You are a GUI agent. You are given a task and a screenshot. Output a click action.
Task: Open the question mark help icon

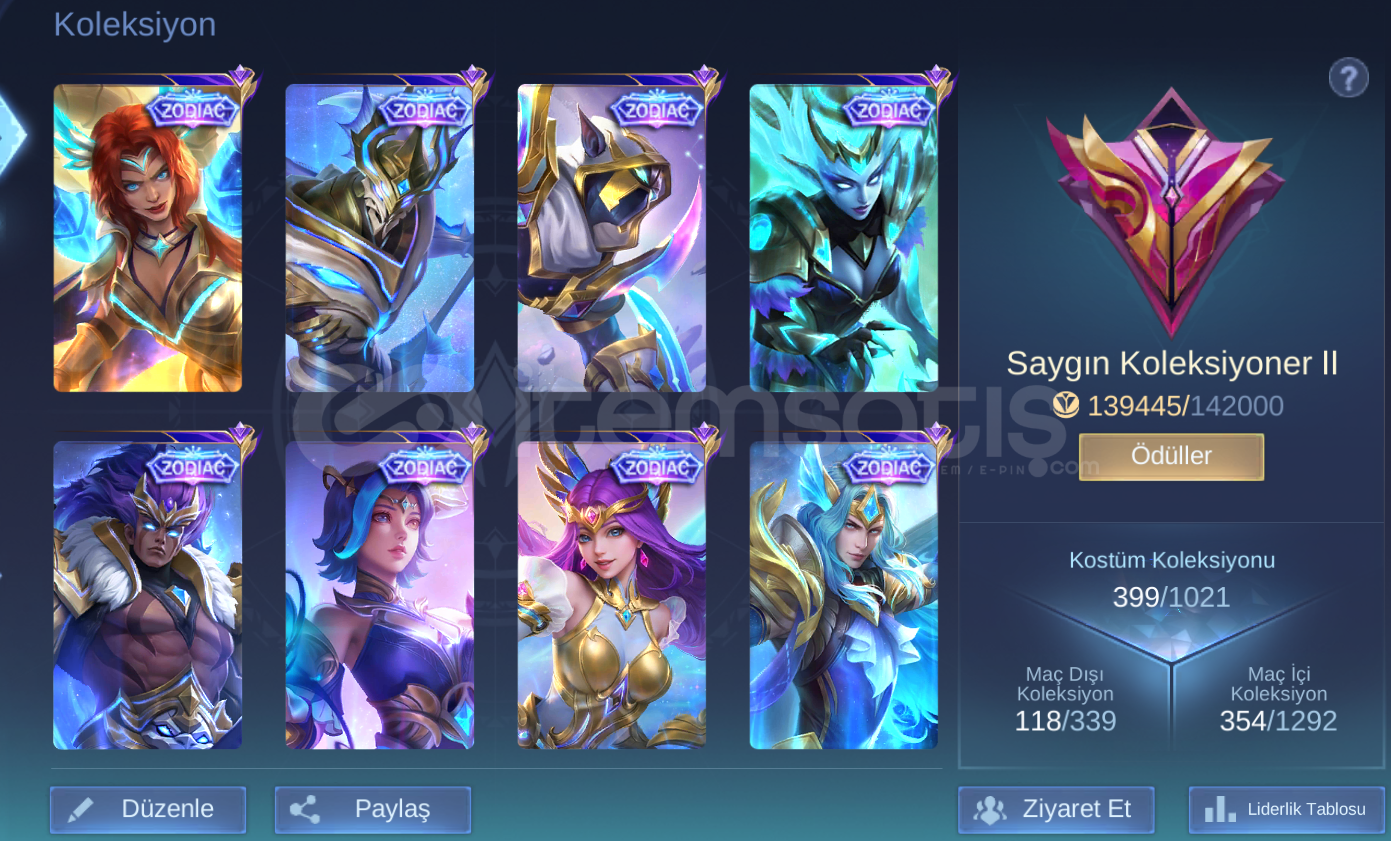coord(1348,77)
